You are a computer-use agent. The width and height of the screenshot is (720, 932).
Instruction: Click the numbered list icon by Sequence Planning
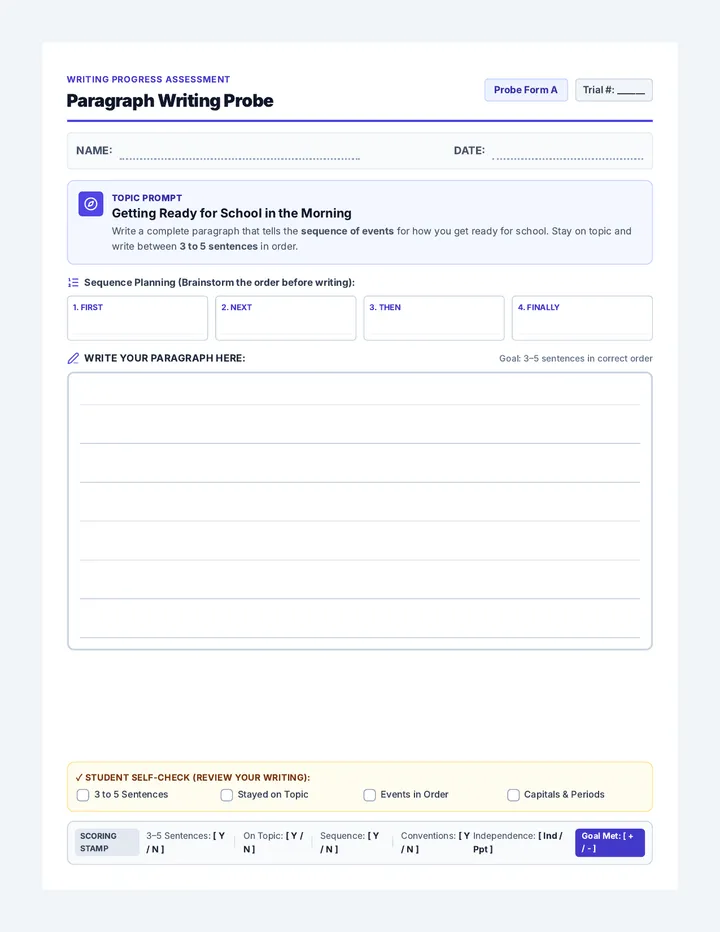coord(73,282)
